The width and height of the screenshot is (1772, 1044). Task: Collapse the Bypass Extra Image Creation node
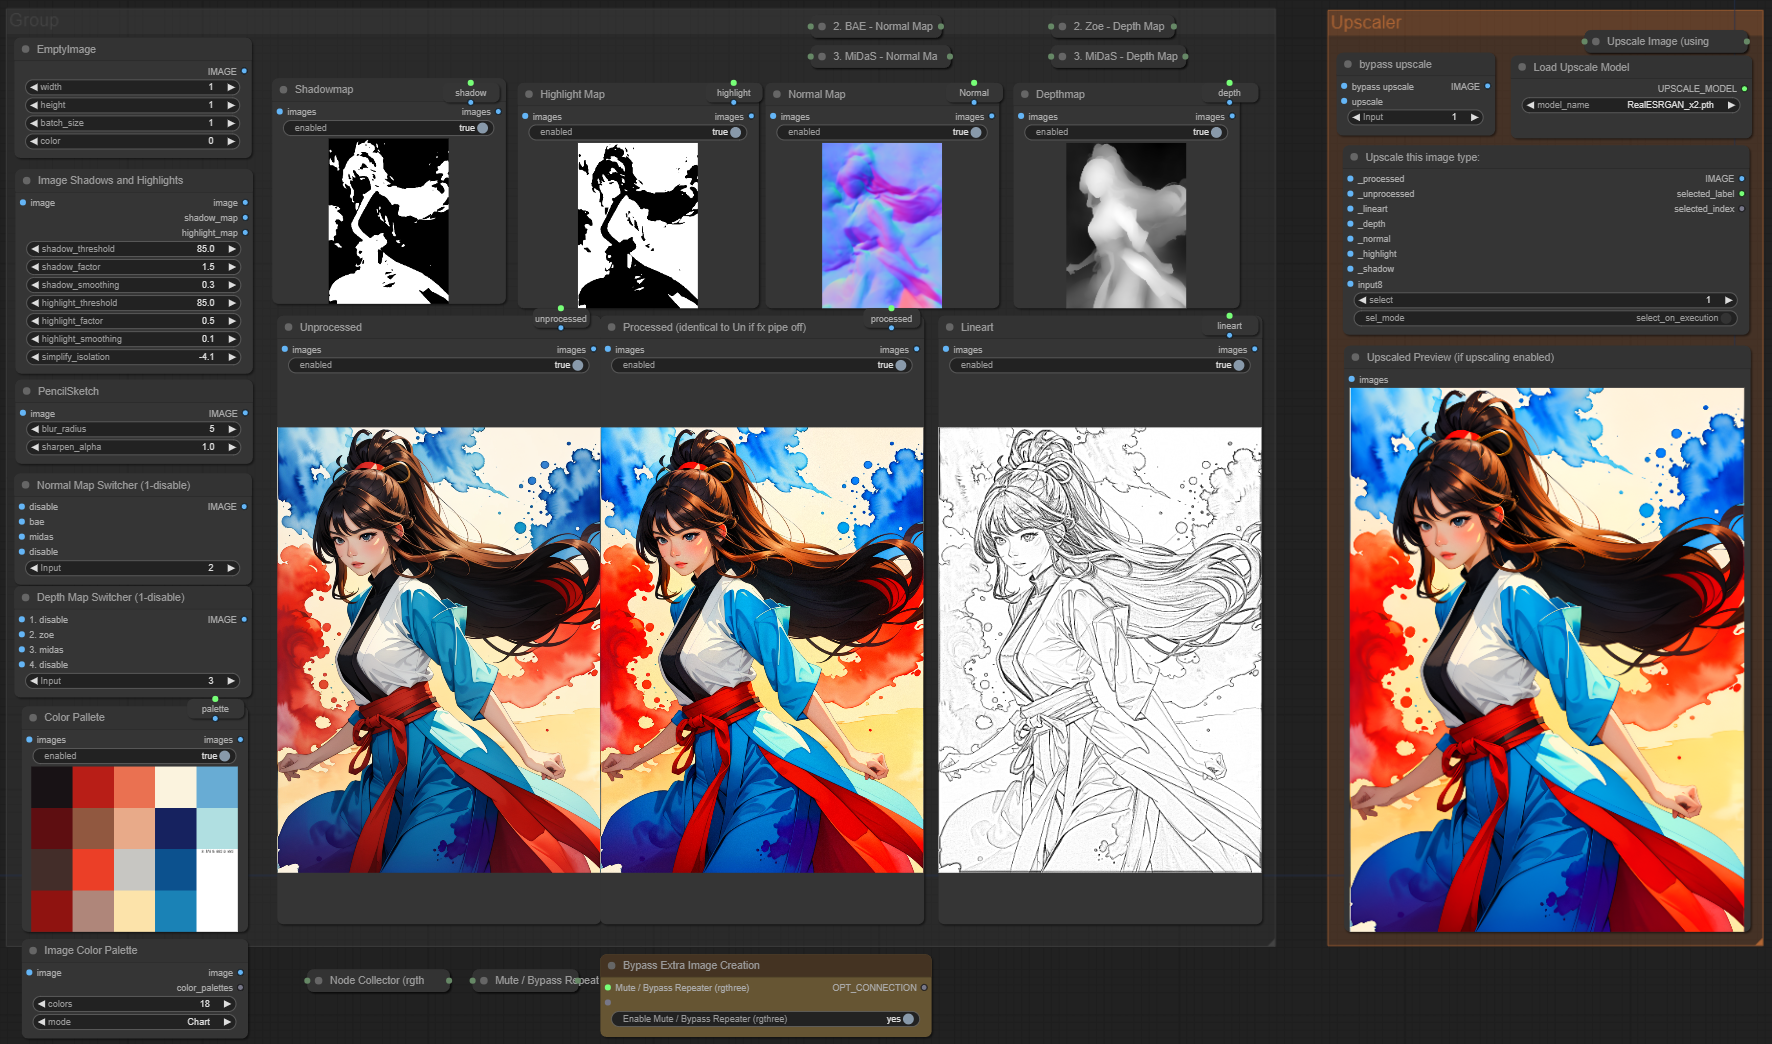pyautogui.click(x=611, y=966)
